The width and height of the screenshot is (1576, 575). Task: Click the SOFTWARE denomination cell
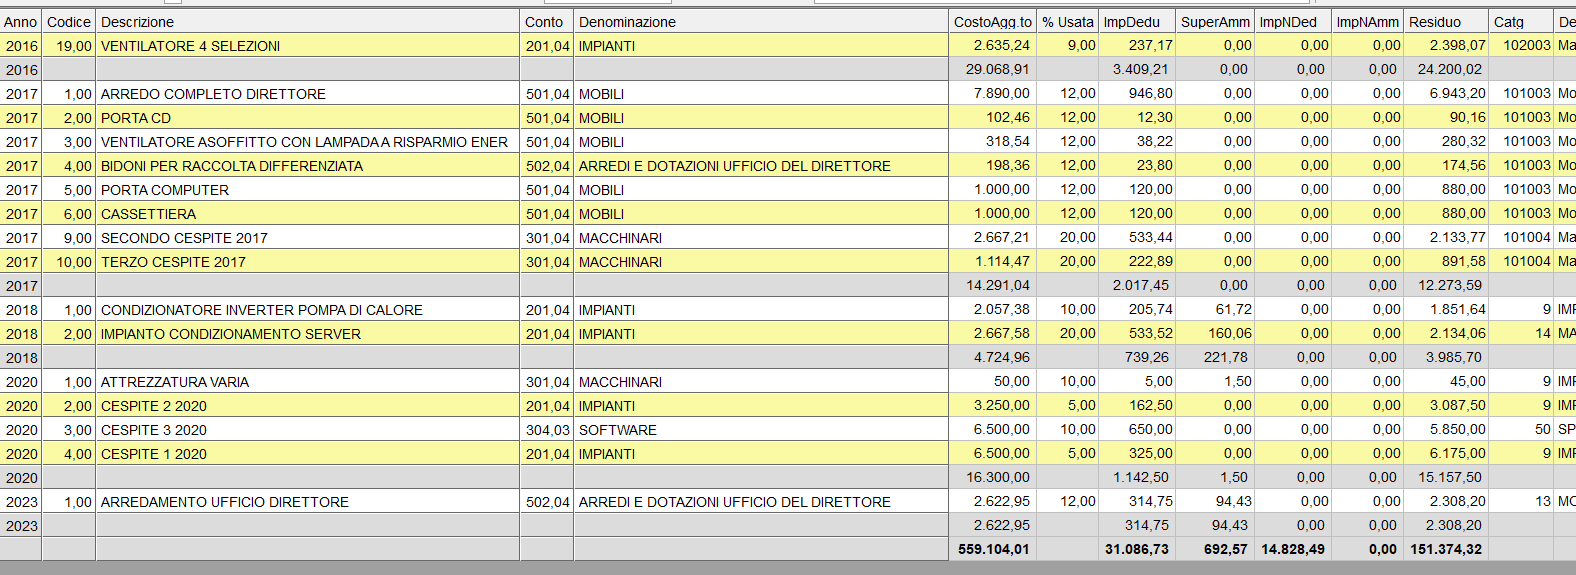coord(618,430)
